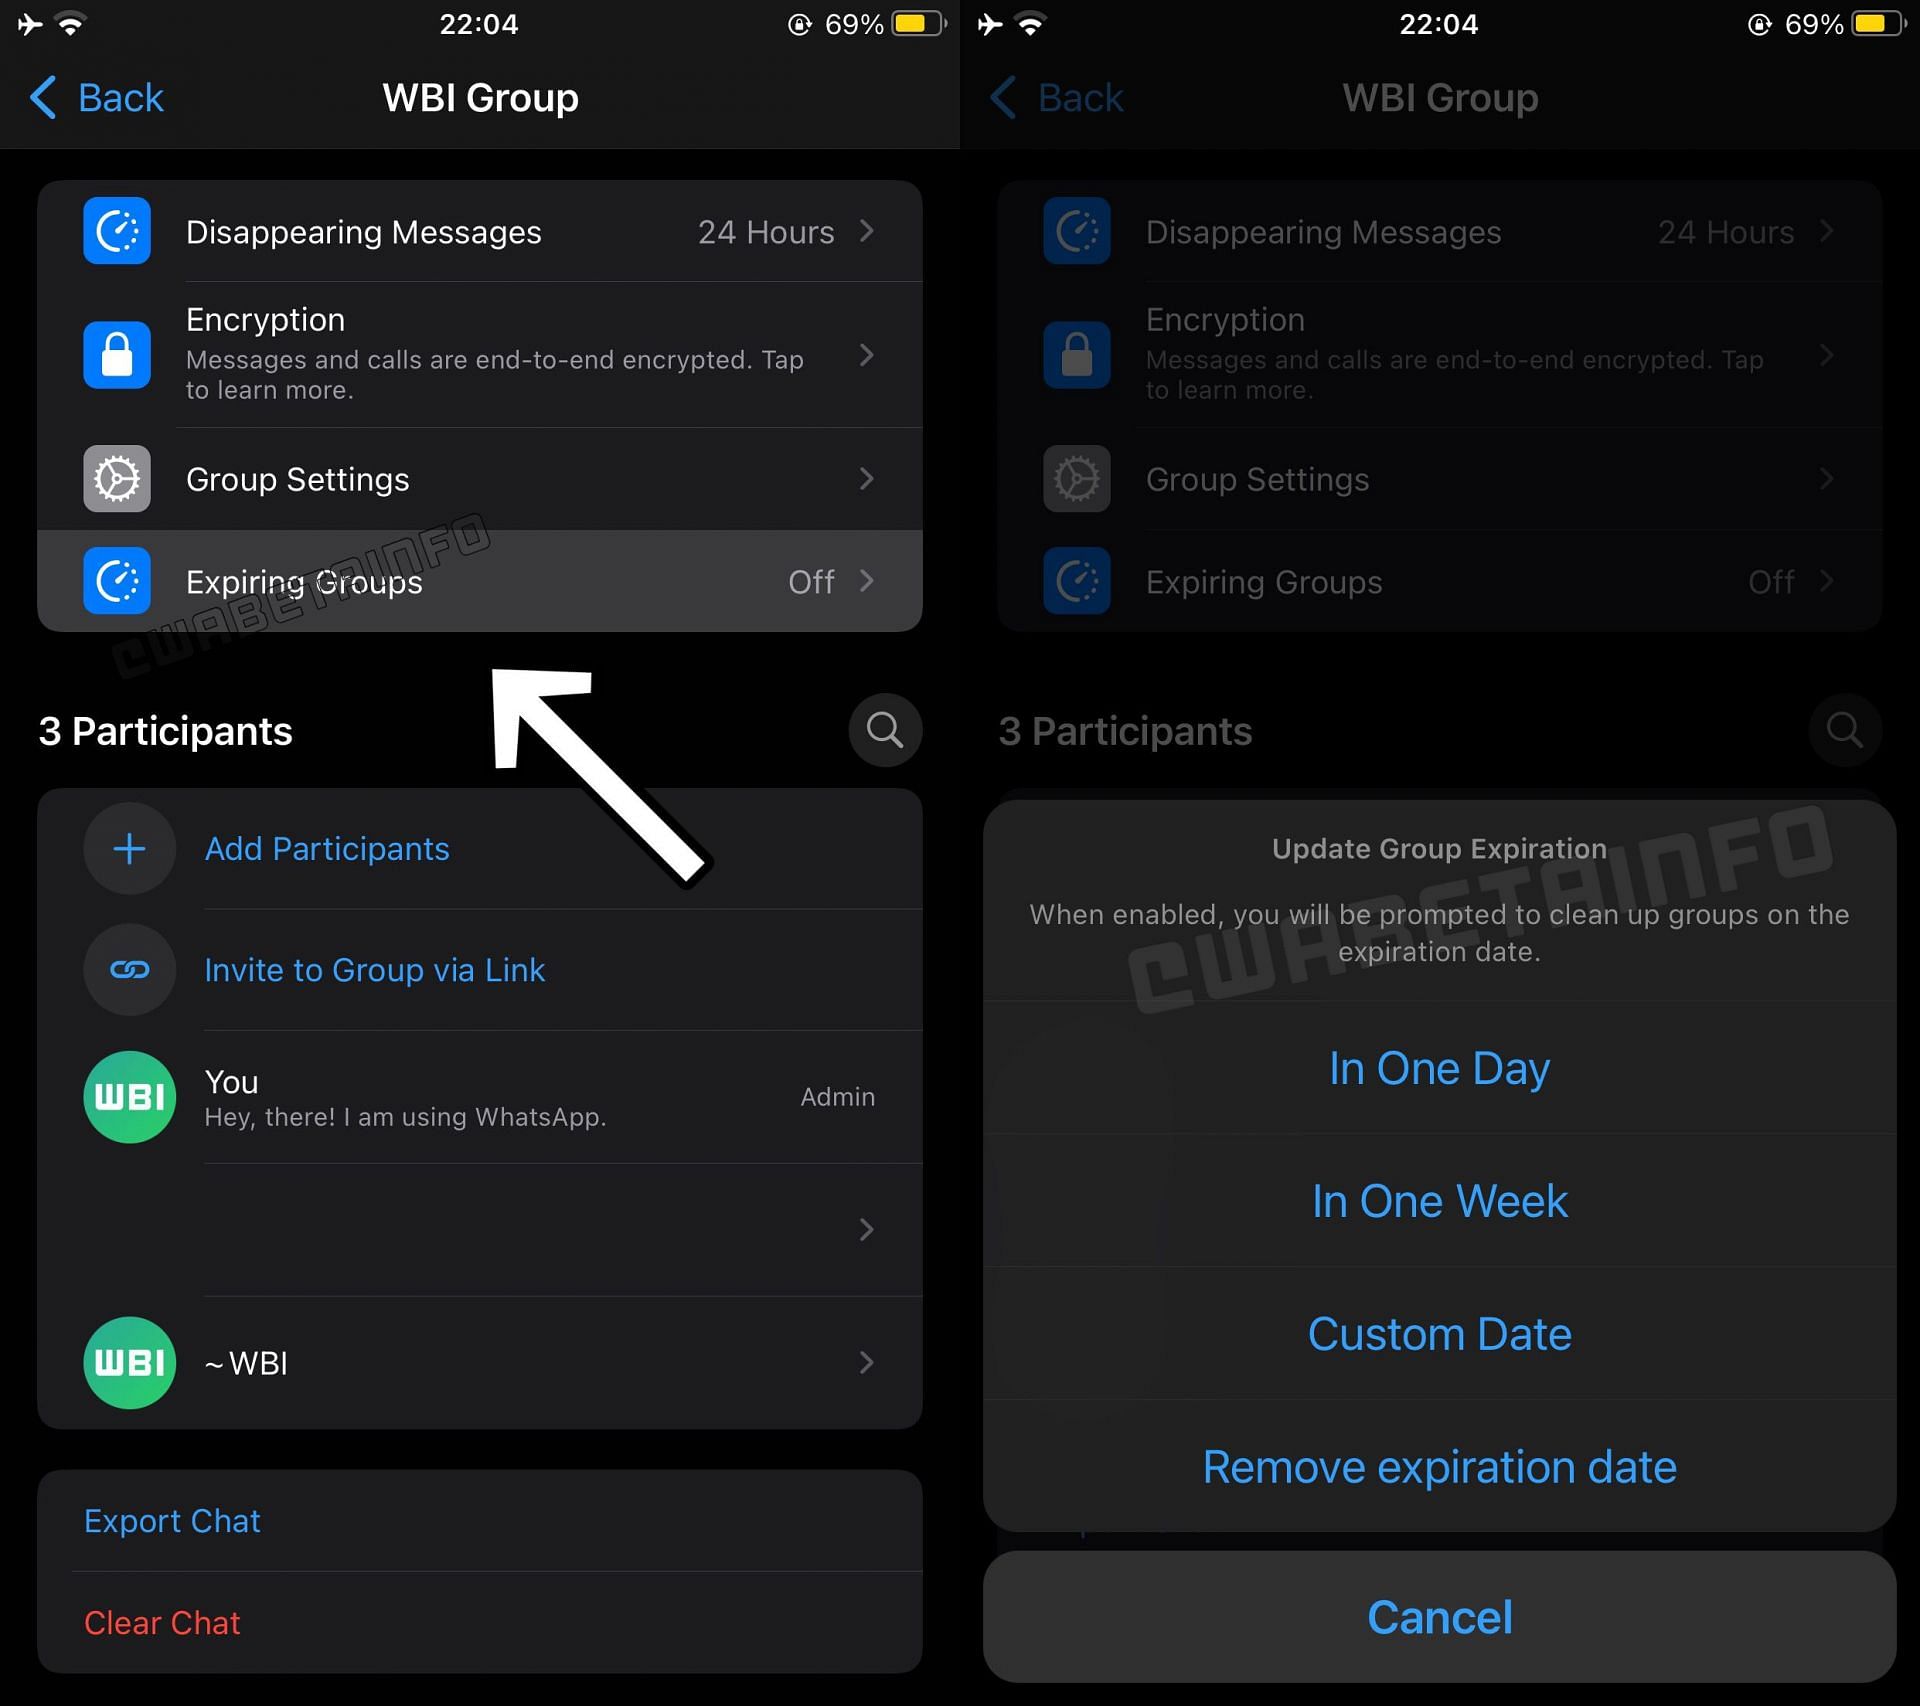Tap the Encryption lock icon
Screen dimensions: 1920x1706
click(117, 351)
